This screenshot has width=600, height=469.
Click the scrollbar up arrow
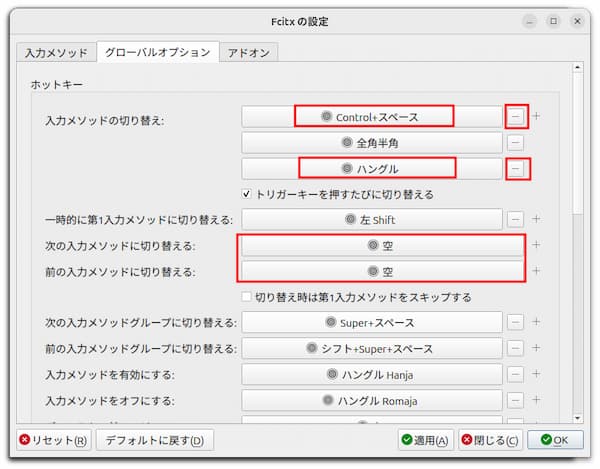577,67
